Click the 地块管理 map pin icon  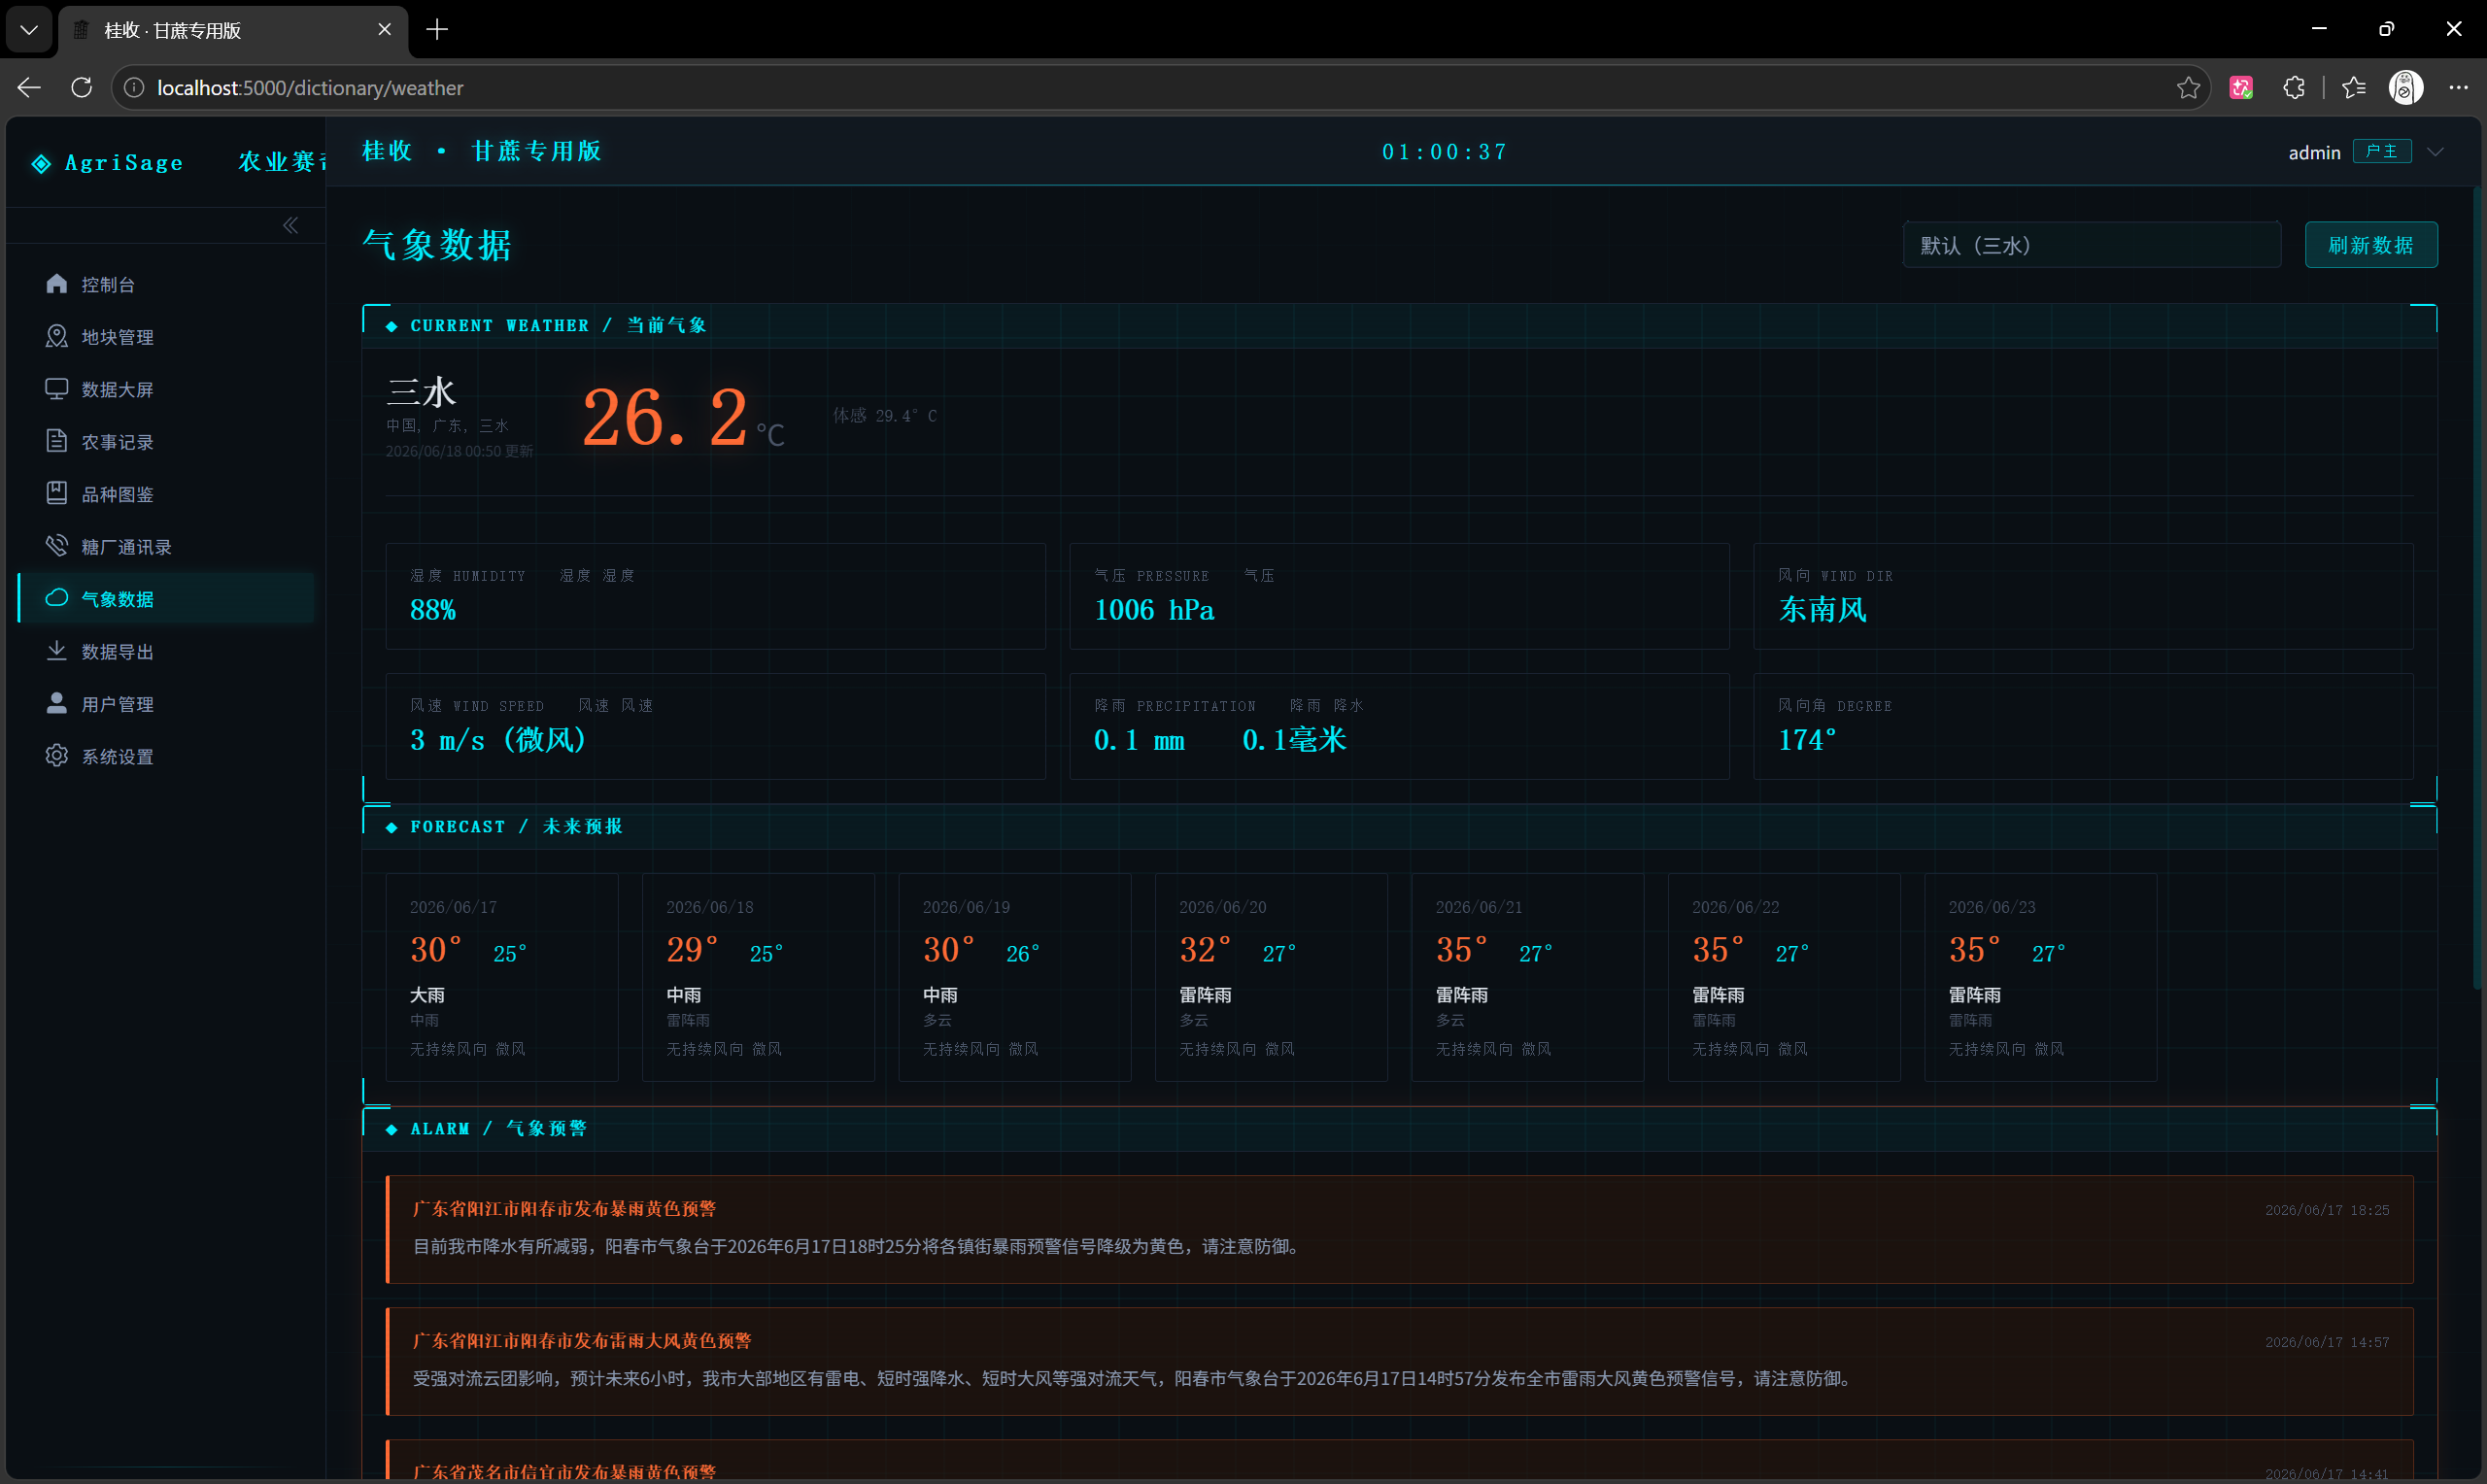(57, 336)
